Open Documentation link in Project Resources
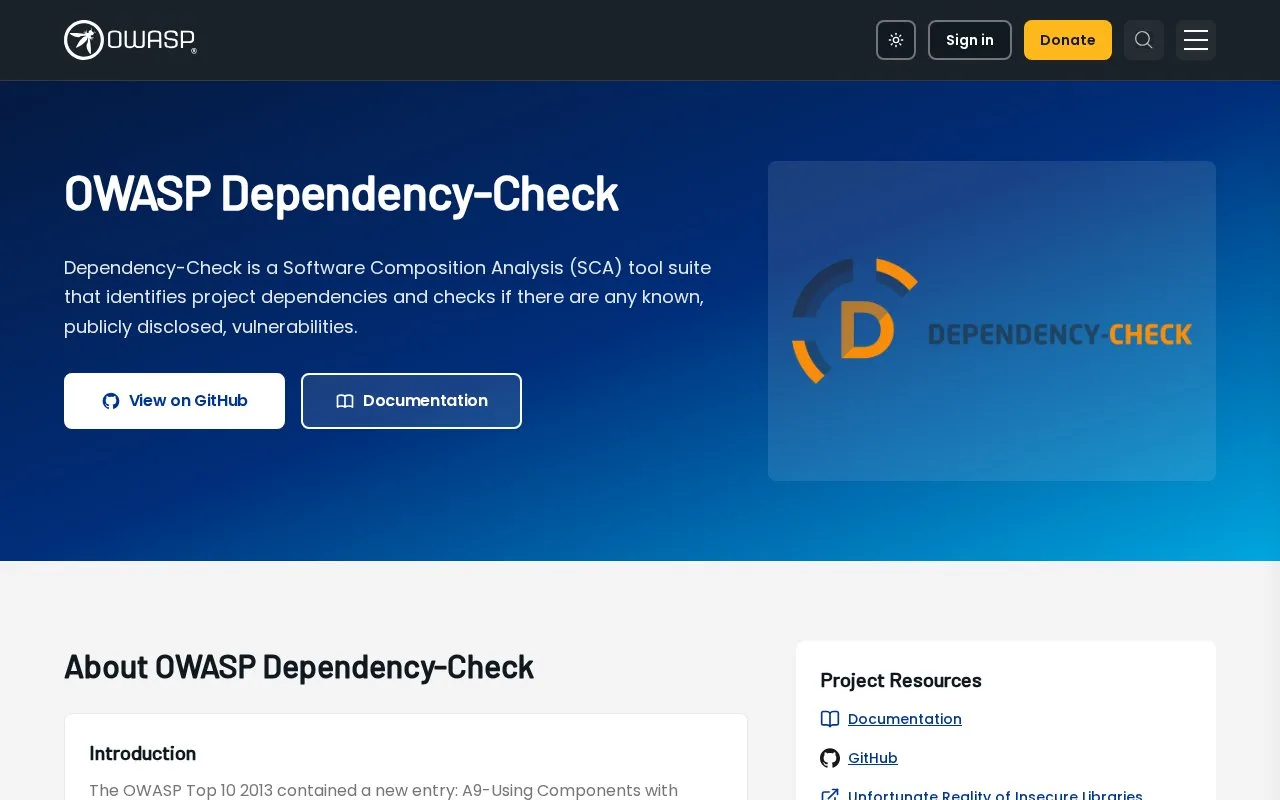 click(905, 719)
